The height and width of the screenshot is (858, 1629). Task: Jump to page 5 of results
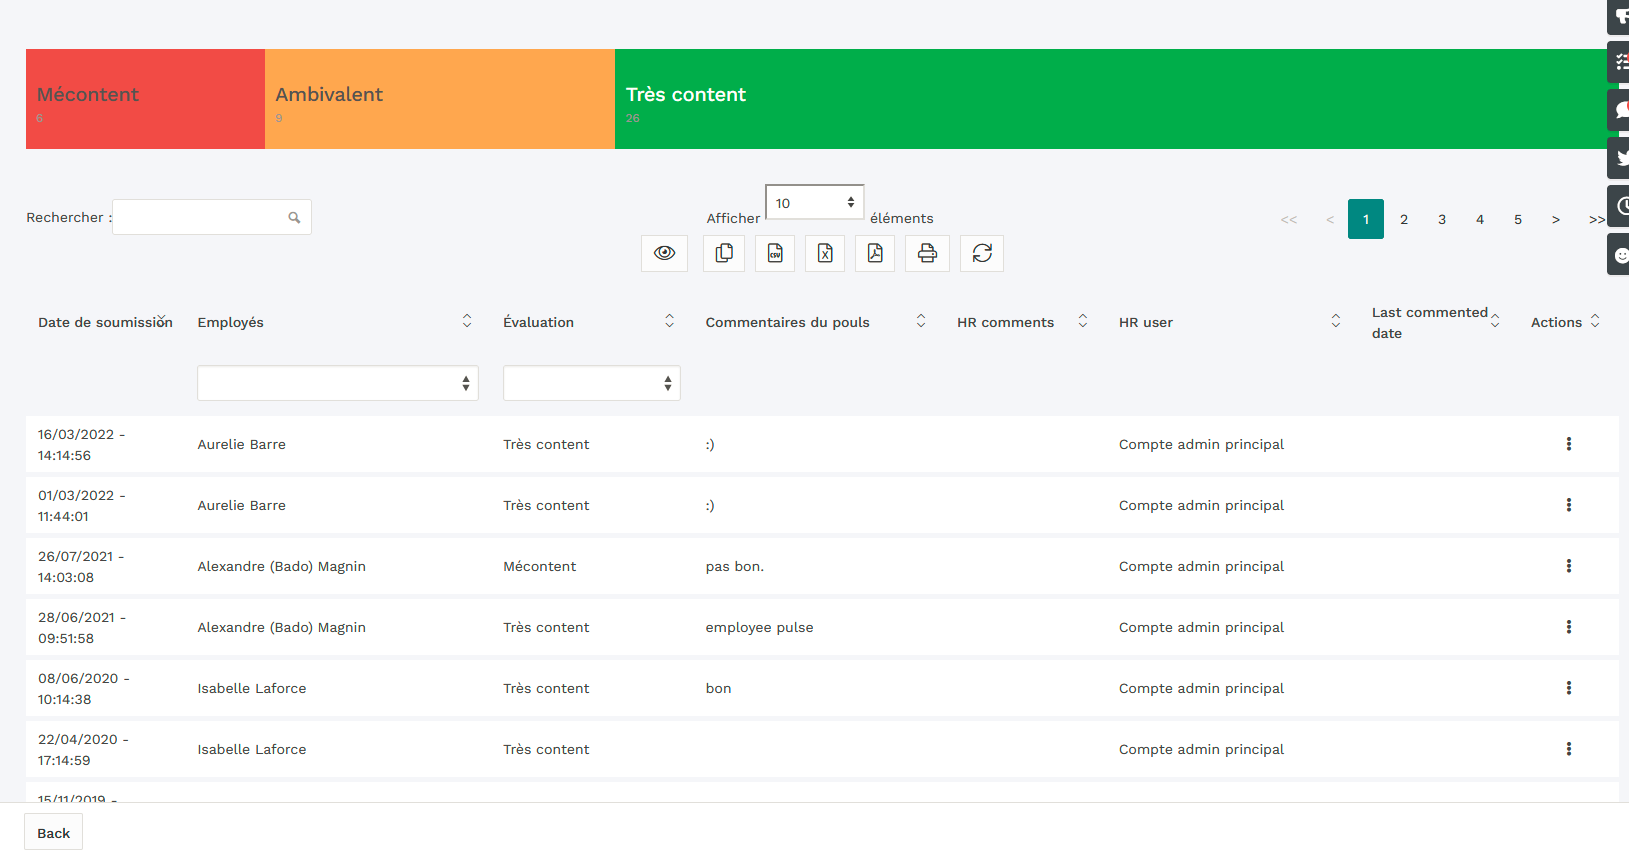coord(1518,219)
